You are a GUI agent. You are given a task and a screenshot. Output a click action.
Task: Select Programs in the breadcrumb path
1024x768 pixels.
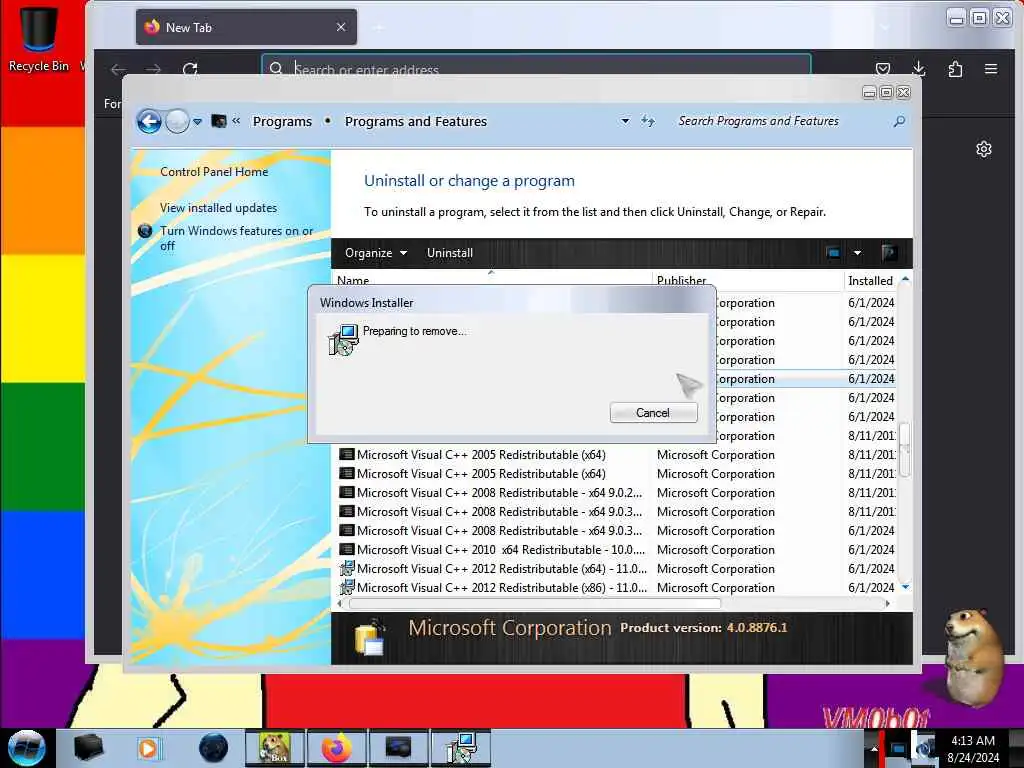282,121
